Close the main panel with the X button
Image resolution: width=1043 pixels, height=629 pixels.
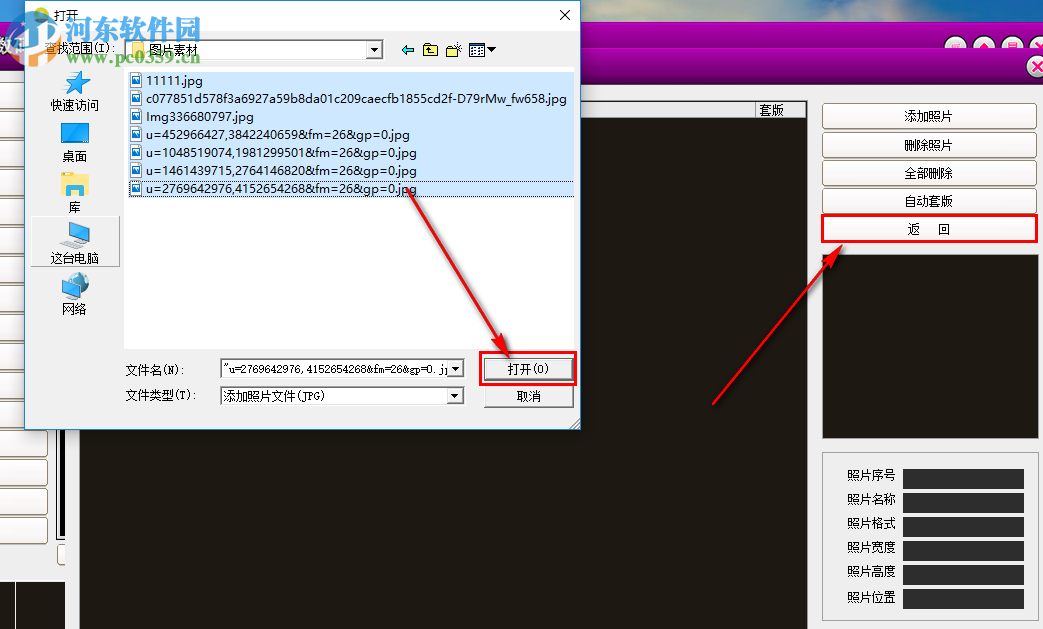1036,66
